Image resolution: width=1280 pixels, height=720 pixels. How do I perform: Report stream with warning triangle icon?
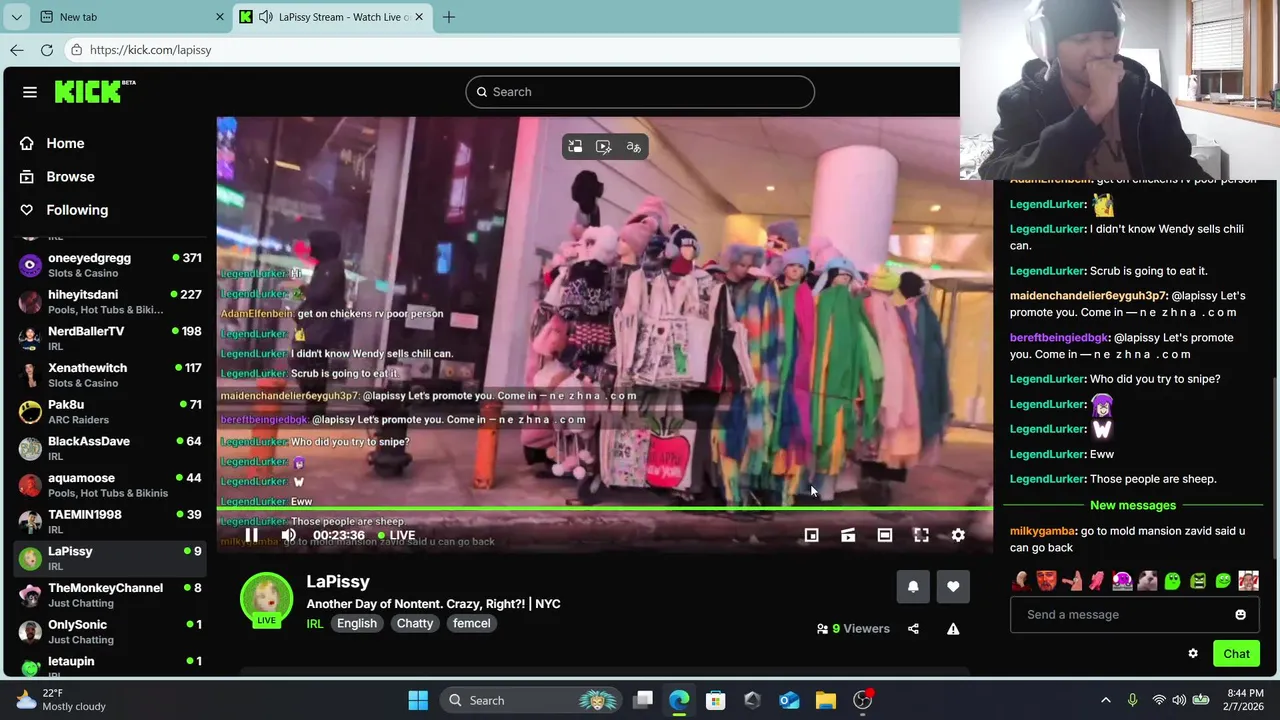click(953, 629)
